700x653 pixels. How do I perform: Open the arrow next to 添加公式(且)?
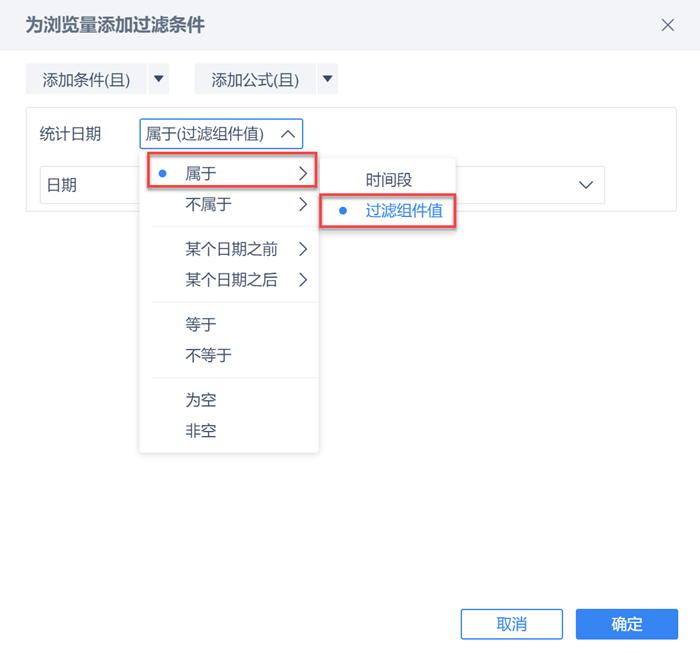point(327,80)
